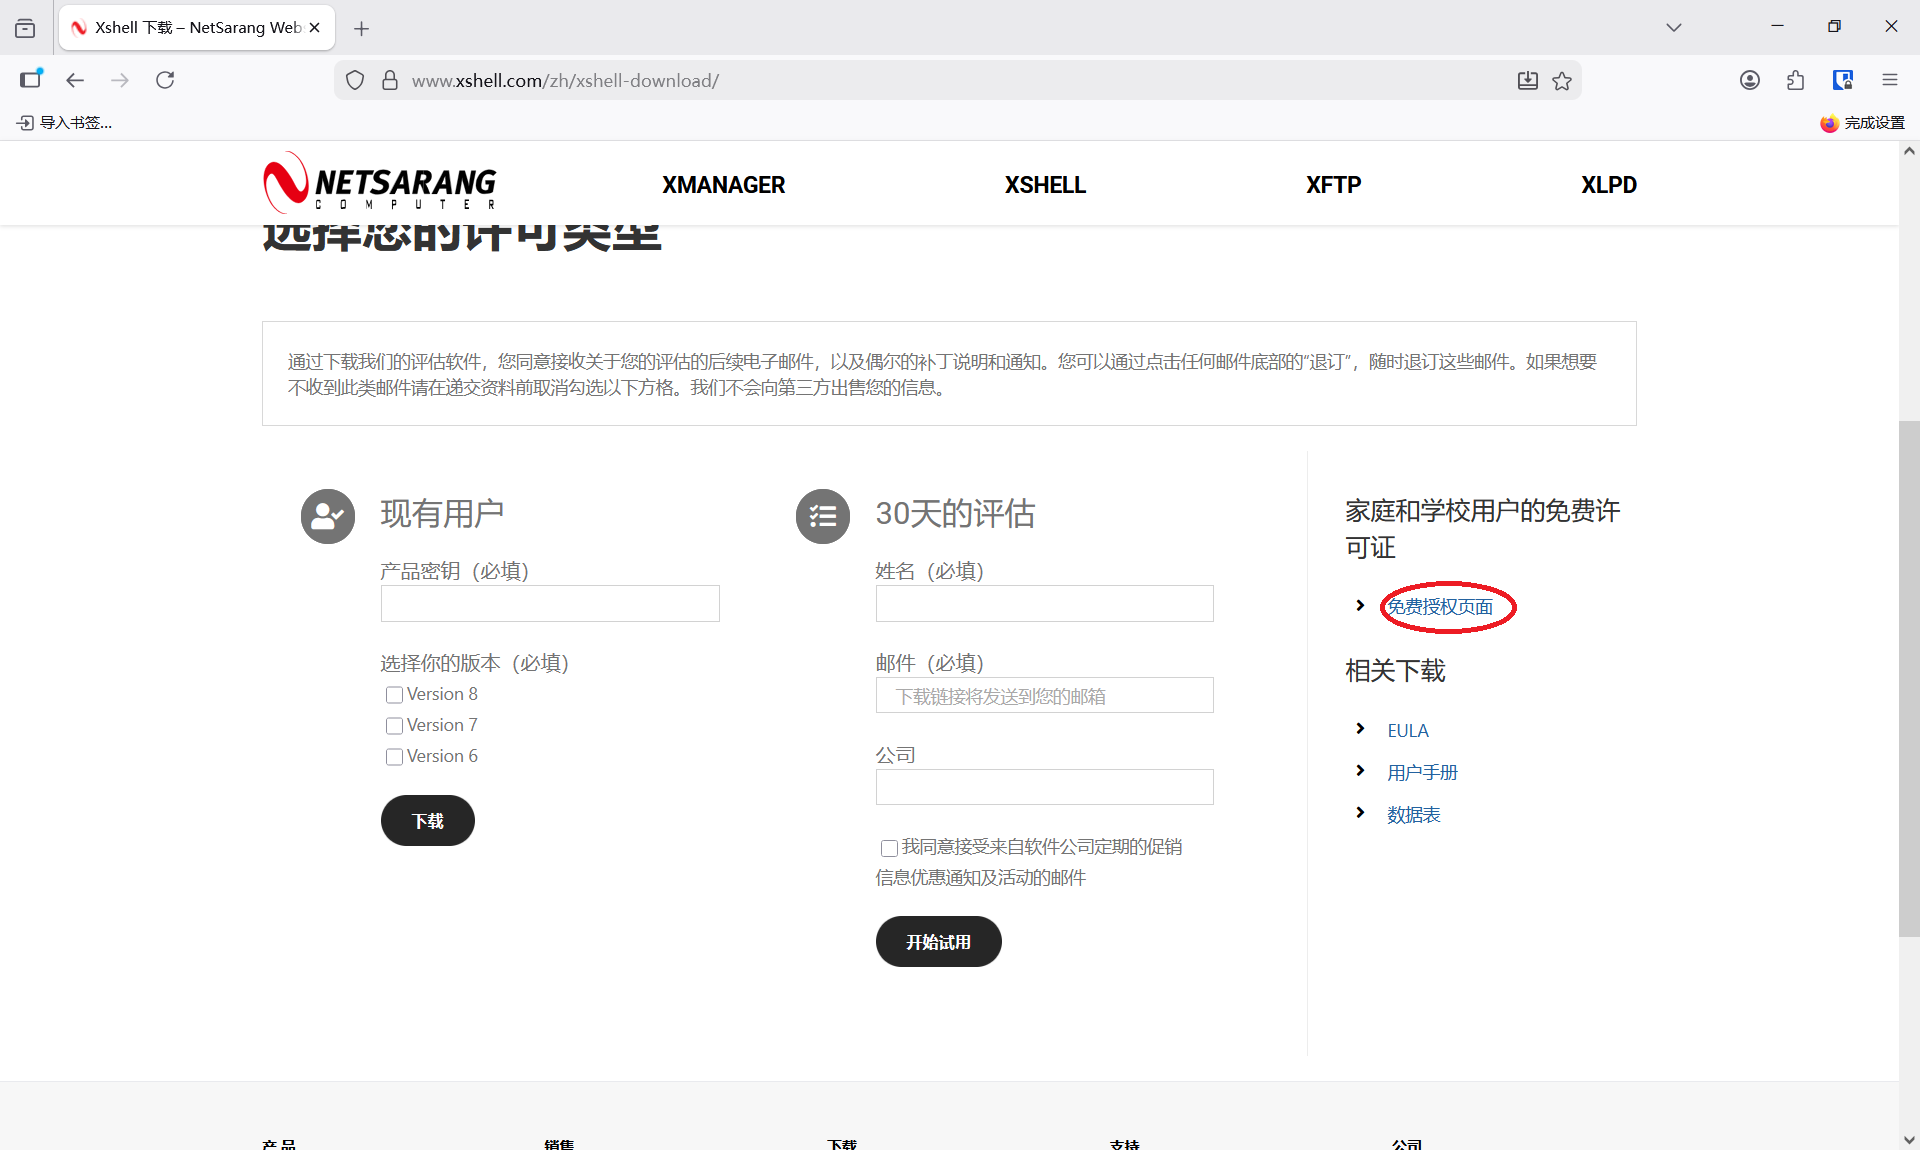The height and width of the screenshot is (1150, 1920).
Task: Open the XLPD menu
Action: click(1609, 185)
